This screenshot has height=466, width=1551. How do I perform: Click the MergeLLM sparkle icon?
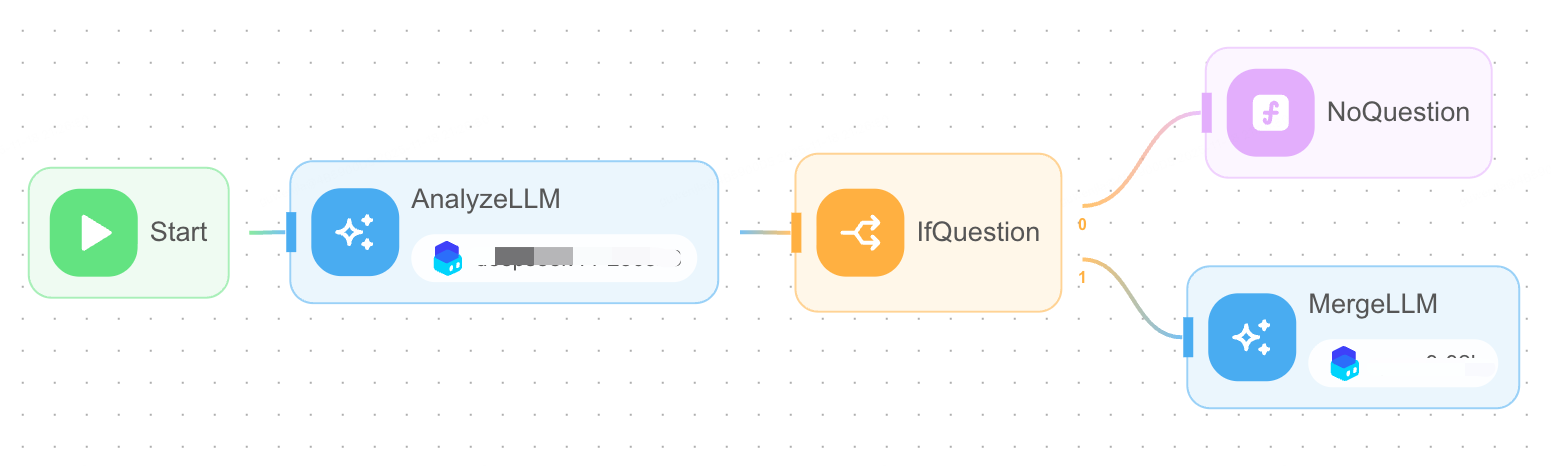coord(1252,337)
